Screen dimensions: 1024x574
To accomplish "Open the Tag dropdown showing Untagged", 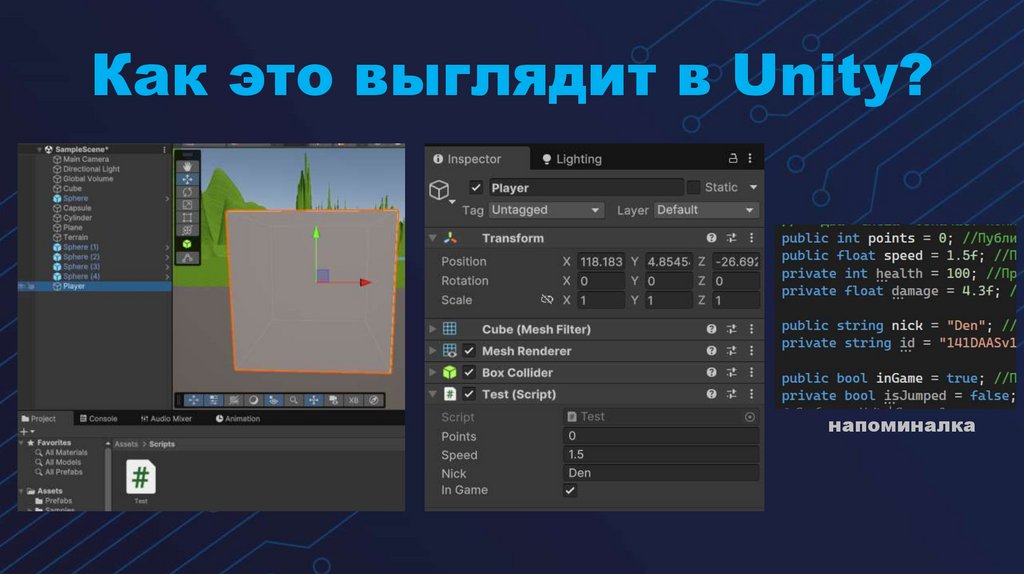I will pos(546,210).
